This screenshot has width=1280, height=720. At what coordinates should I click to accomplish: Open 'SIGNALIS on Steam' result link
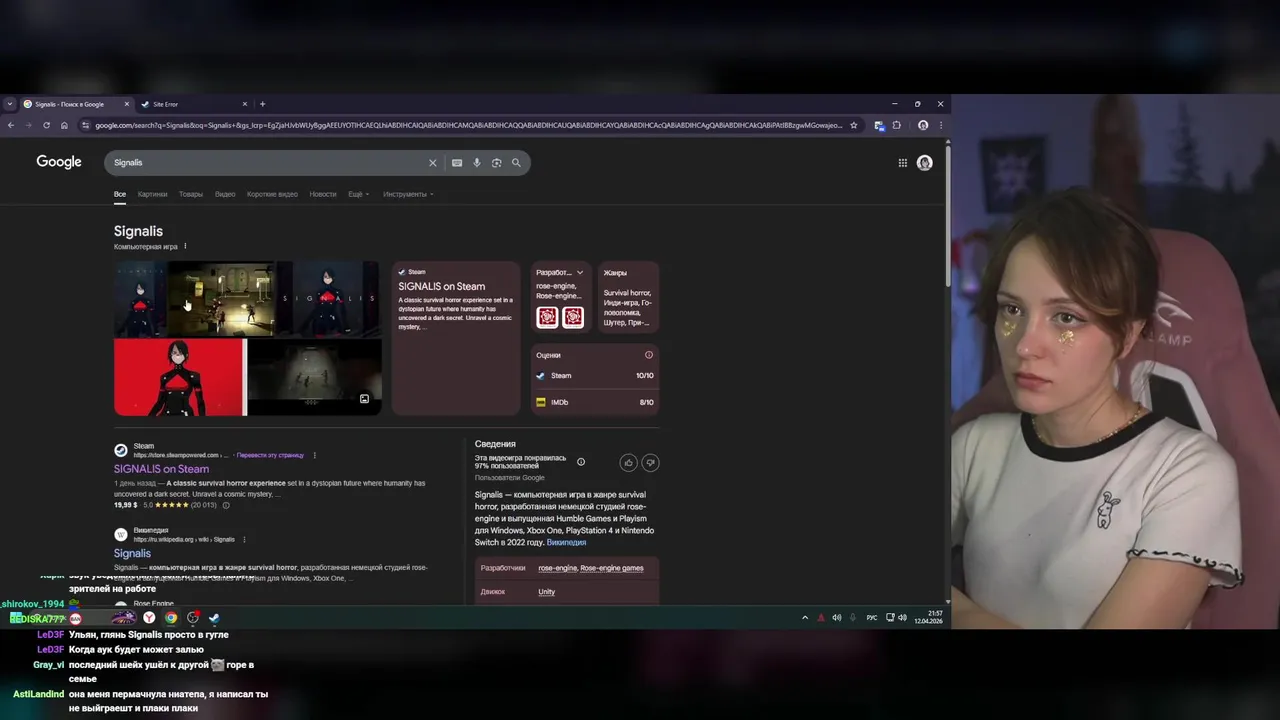click(161, 469)
